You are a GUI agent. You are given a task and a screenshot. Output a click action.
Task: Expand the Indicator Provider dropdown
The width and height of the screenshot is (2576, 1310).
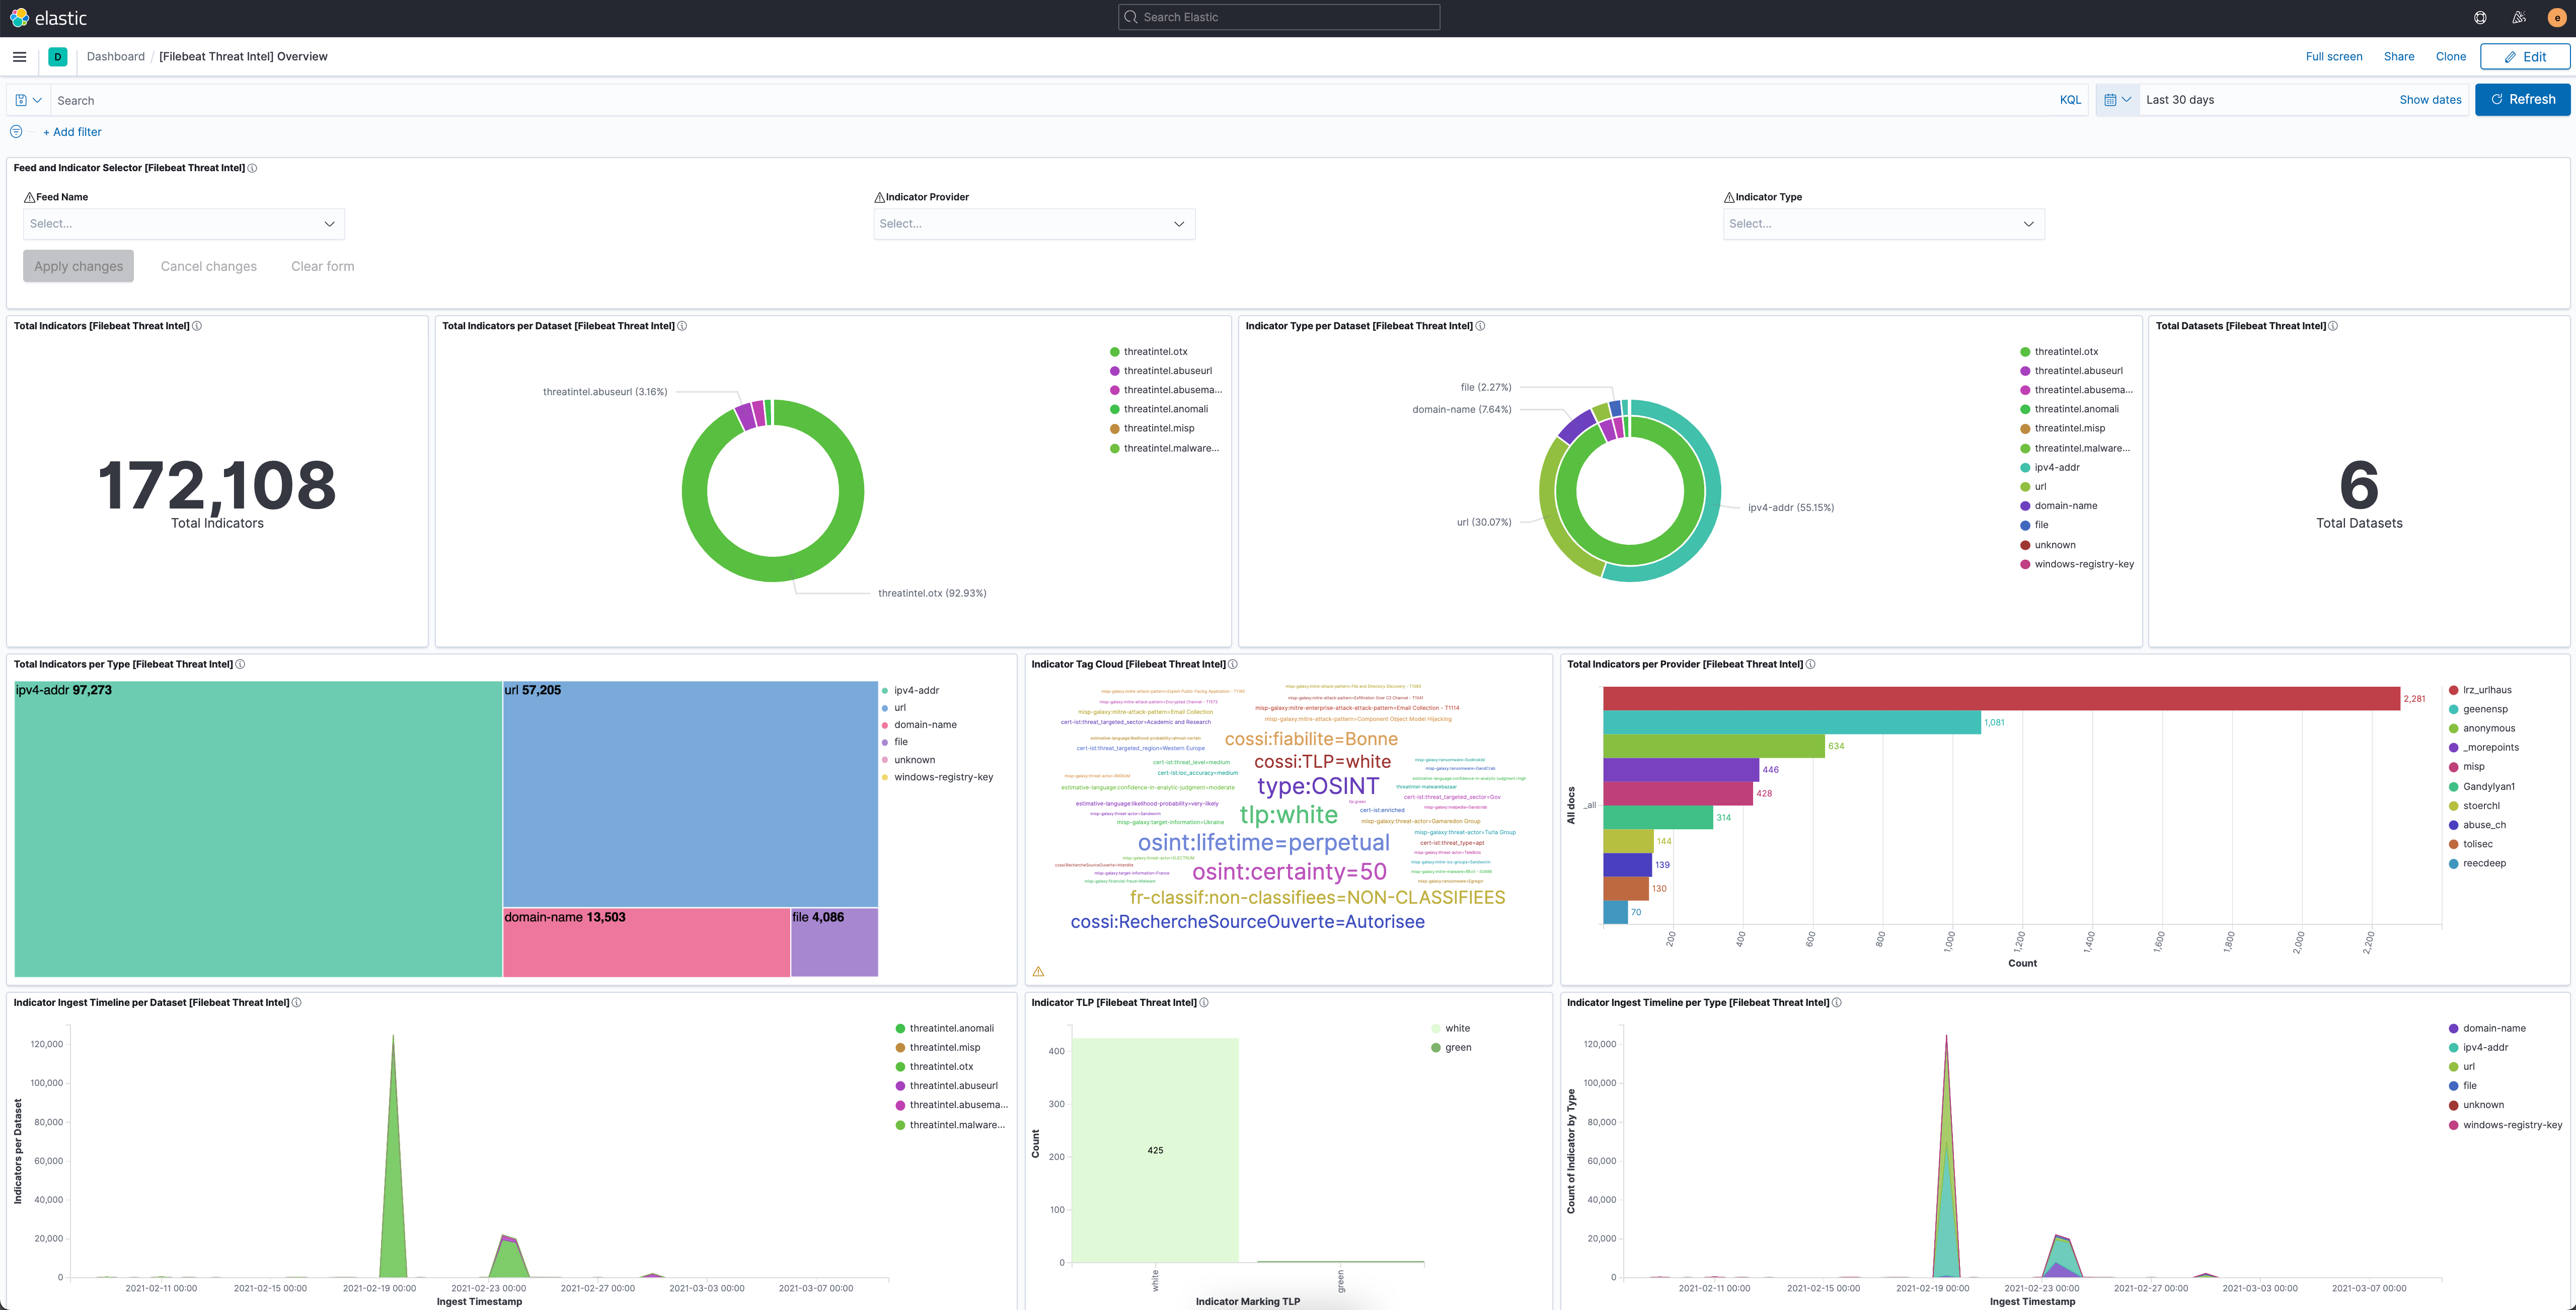point(1034,223)
